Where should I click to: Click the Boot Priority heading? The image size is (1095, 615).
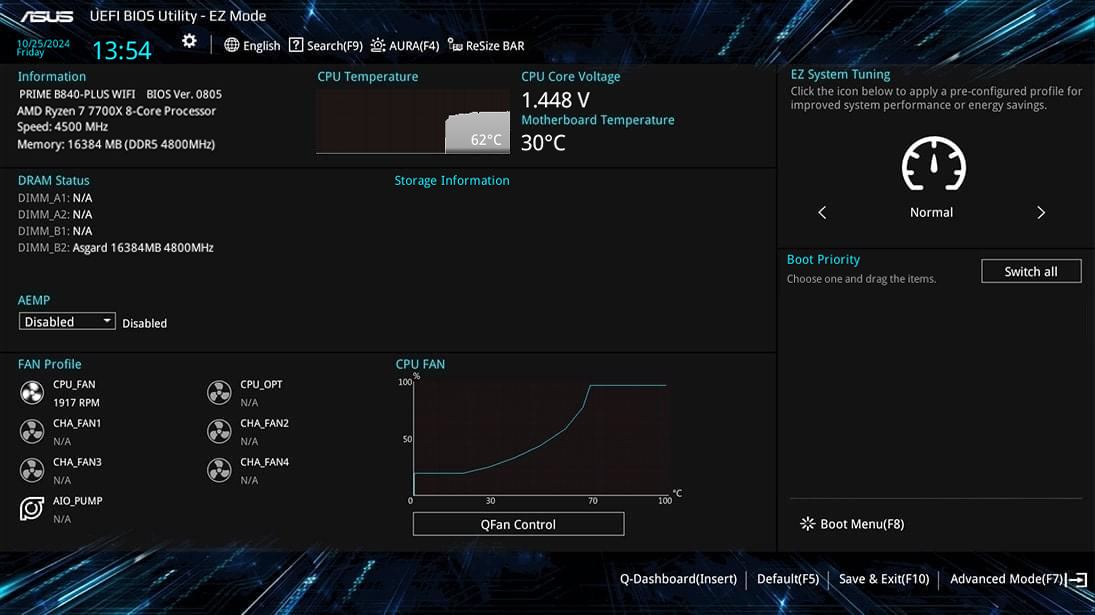click(x=823, y=260)
